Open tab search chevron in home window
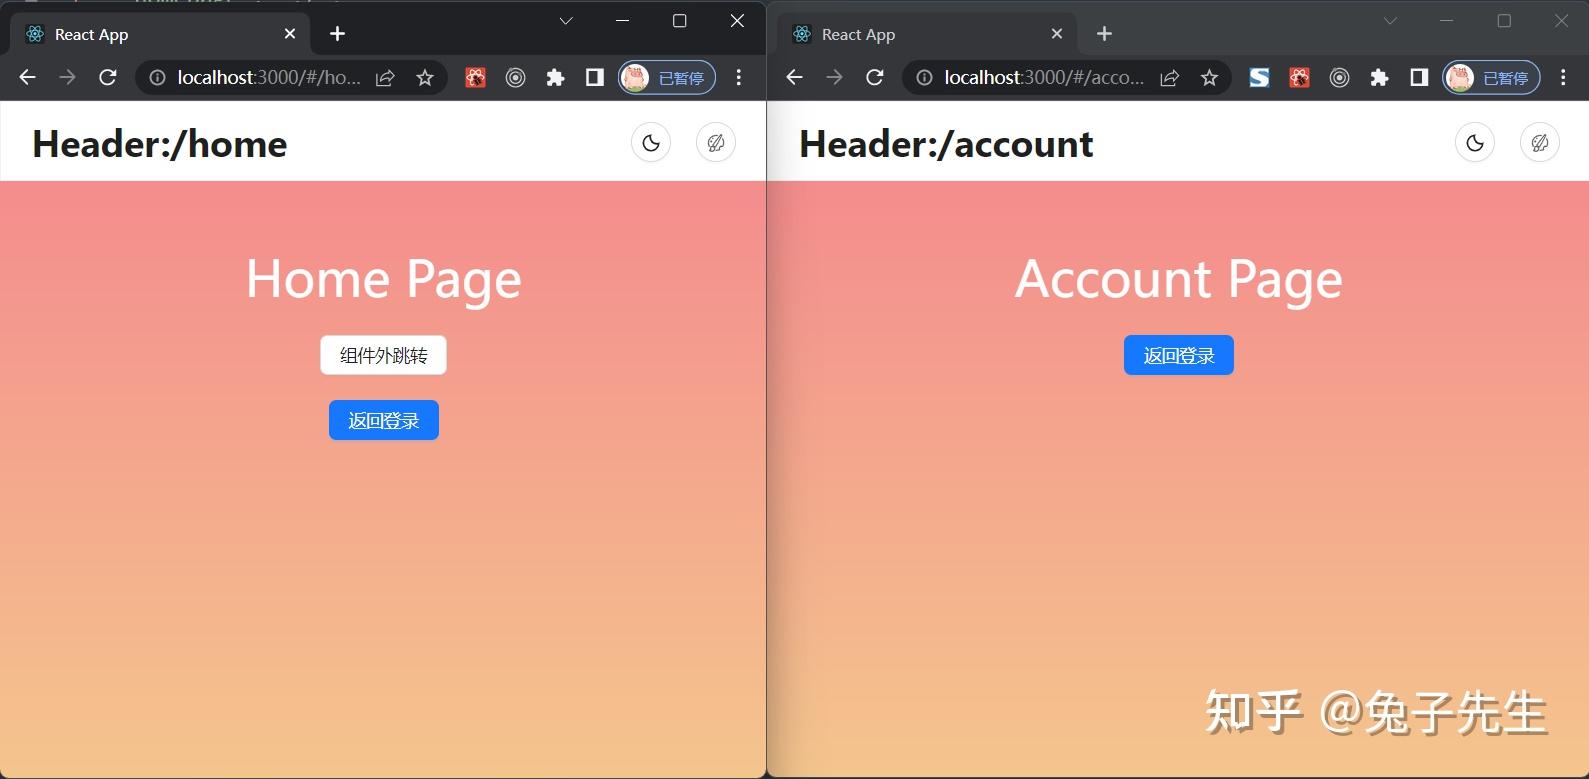Image resolution: width=1589 pixels, height=779 pixels. [566, 21]
